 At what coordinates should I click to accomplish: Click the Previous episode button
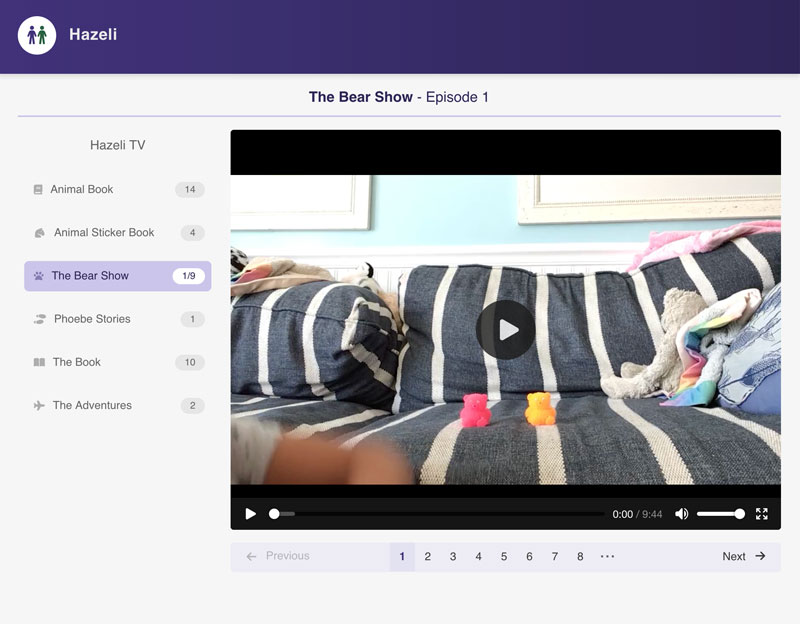(x=278, y=557)
